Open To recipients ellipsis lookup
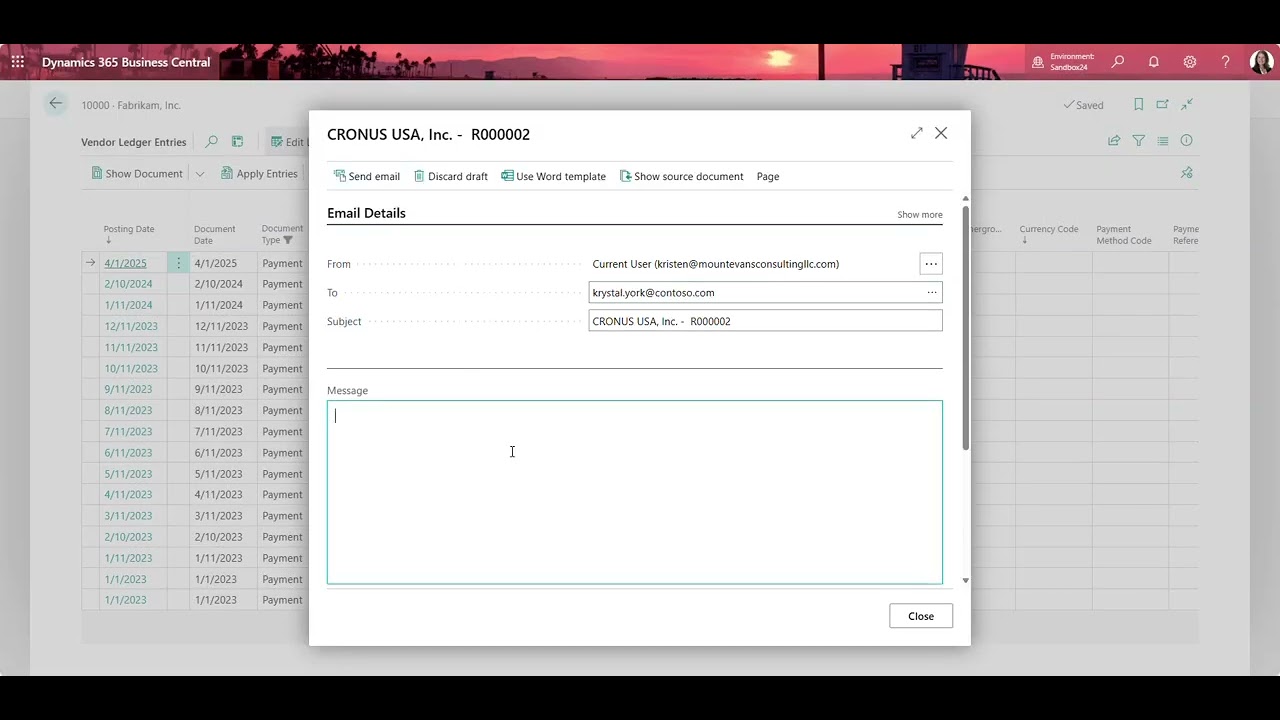The image size is (1280, 720). [932, 293]
